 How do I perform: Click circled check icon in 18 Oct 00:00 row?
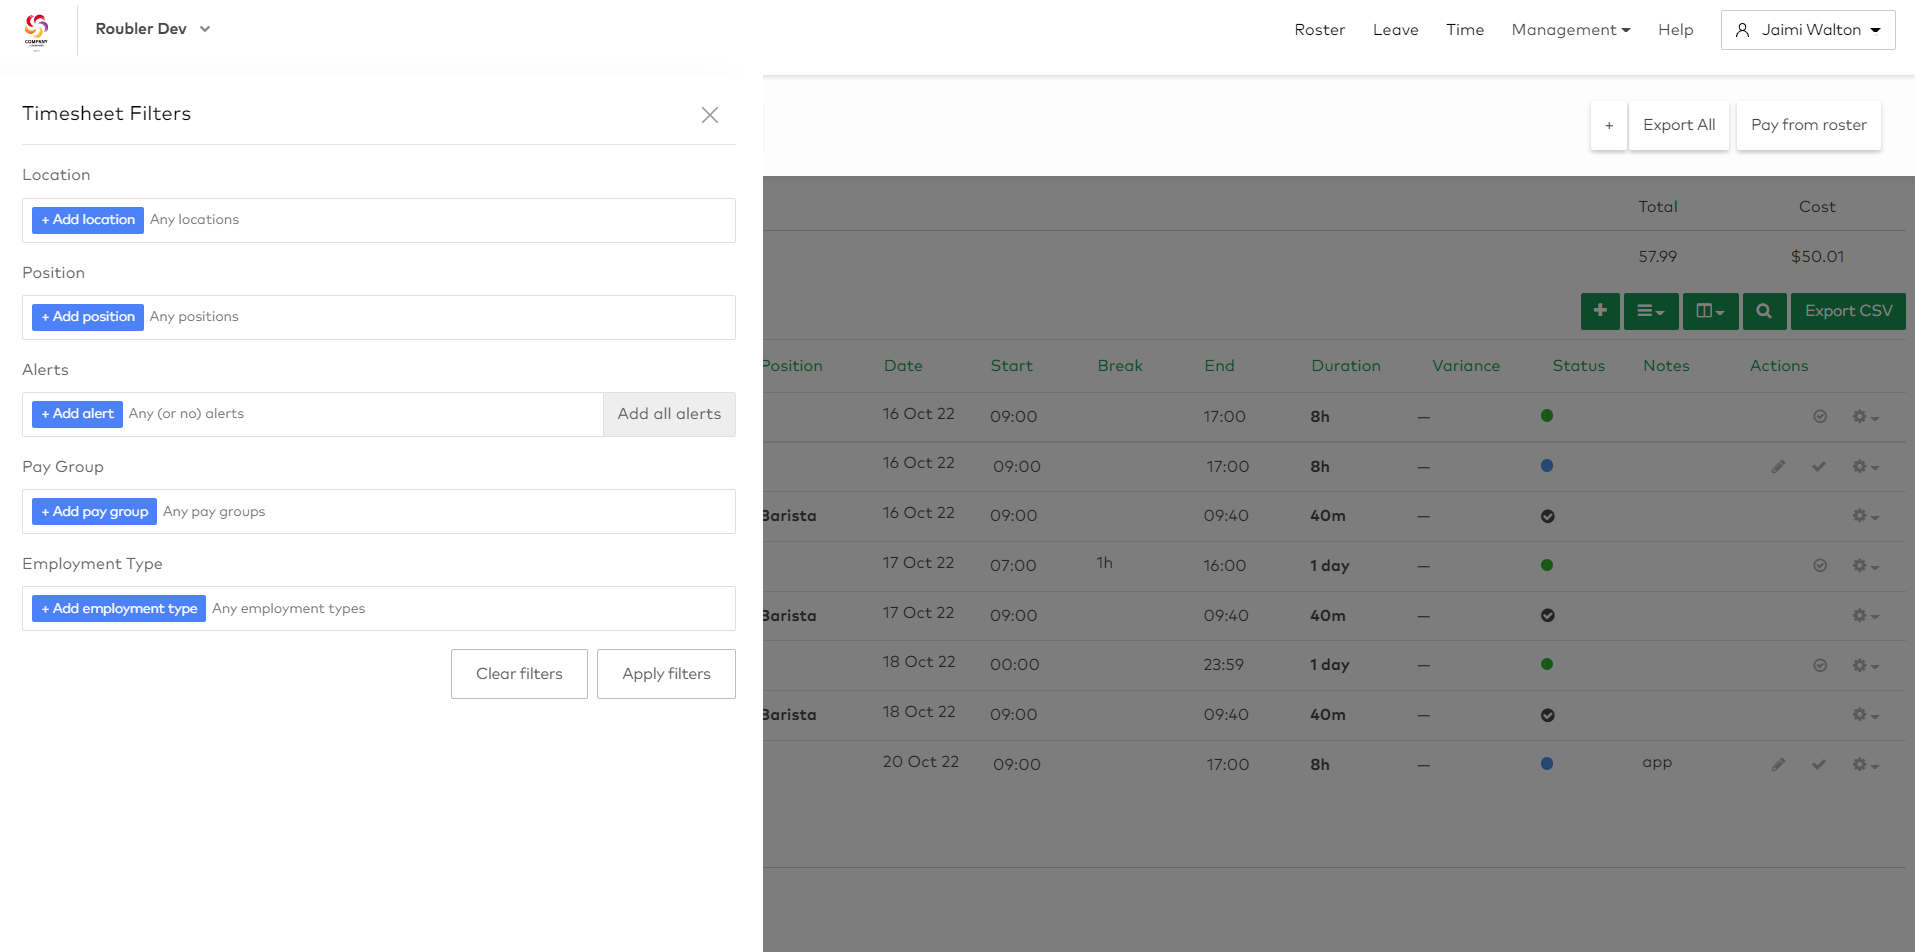1820,666
